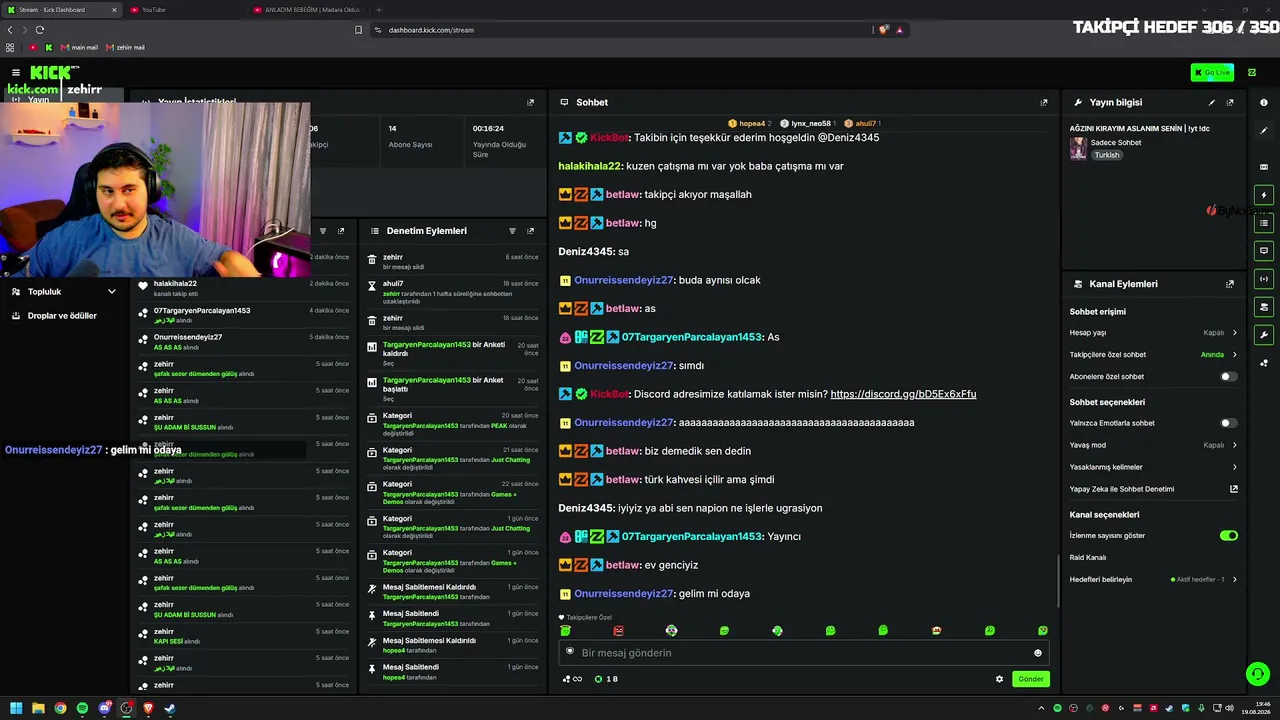Image resolution: width=1280 pixels, height=720 pixels.
Task: Click Deniz4345 username on 'sa' message
Action: pos(586,252)
